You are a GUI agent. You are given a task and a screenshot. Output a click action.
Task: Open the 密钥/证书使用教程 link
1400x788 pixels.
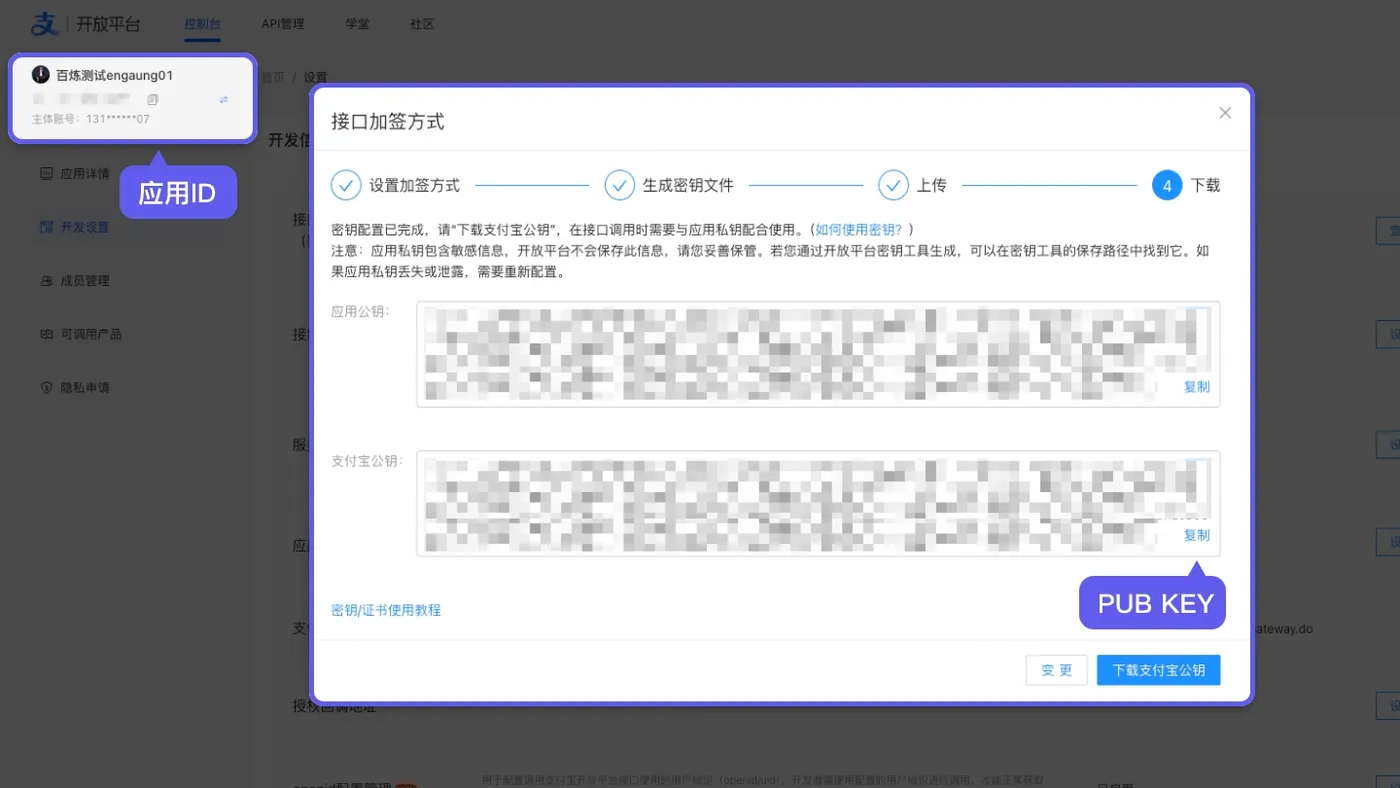point(386,610)
